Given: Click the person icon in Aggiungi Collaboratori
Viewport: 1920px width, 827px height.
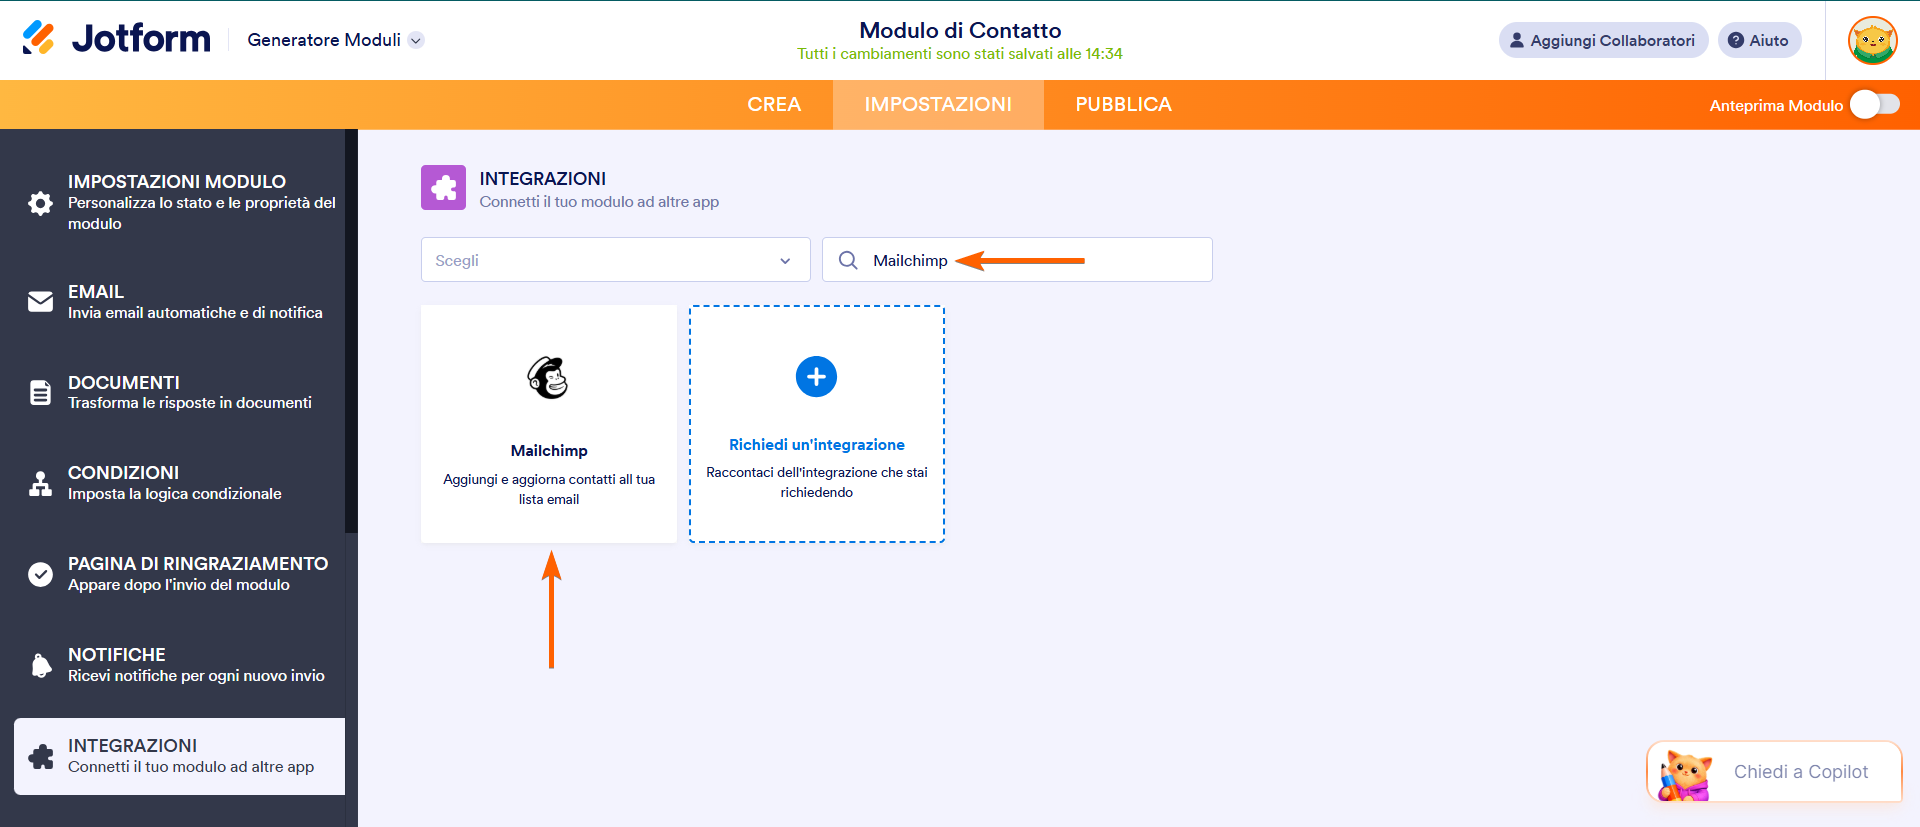Looking at the screenshot, I should coord(1517,40).
